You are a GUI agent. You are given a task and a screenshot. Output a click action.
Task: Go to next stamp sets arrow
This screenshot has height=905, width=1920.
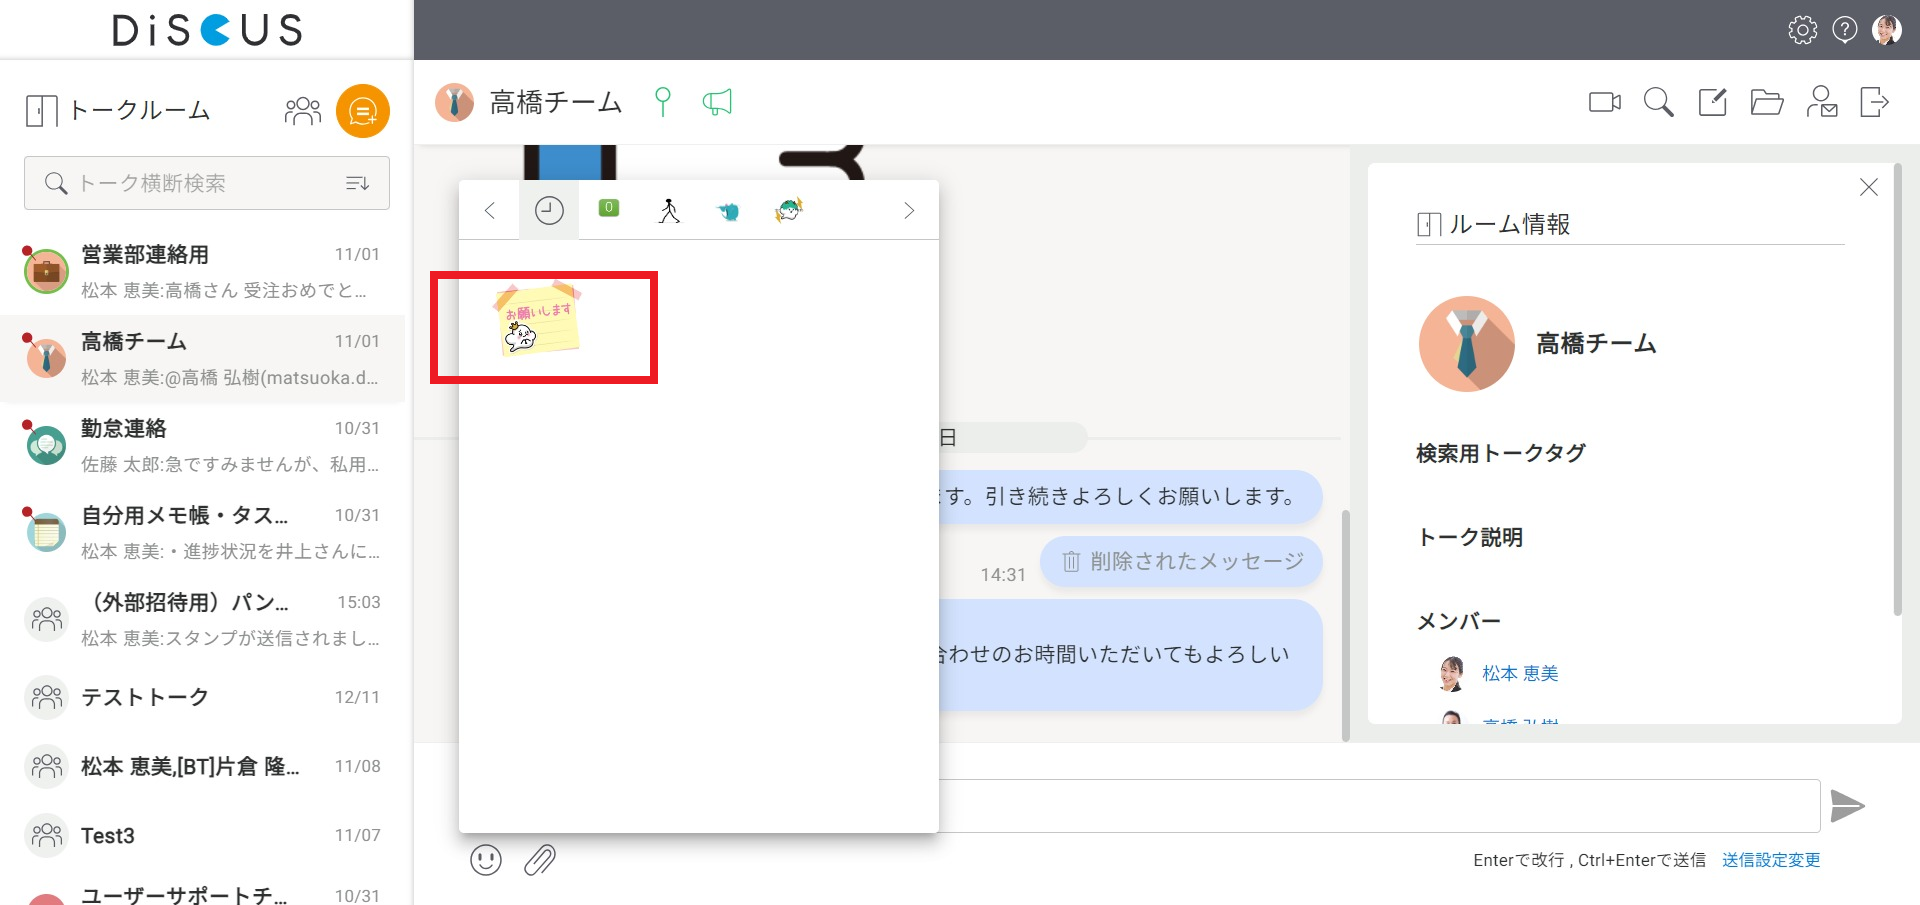[909, 210]
